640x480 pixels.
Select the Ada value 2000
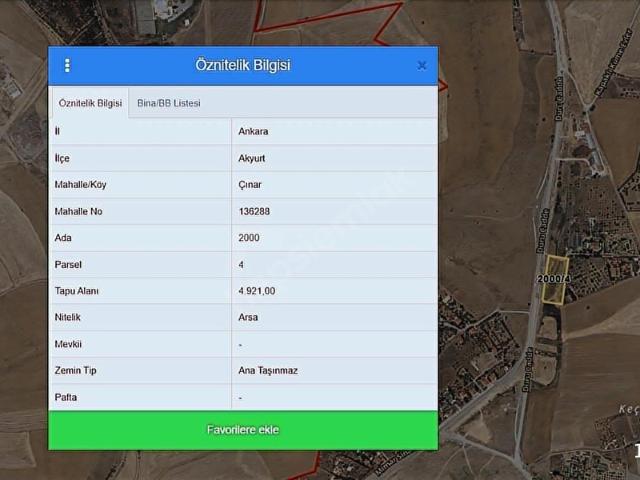(x=249, y=238)
